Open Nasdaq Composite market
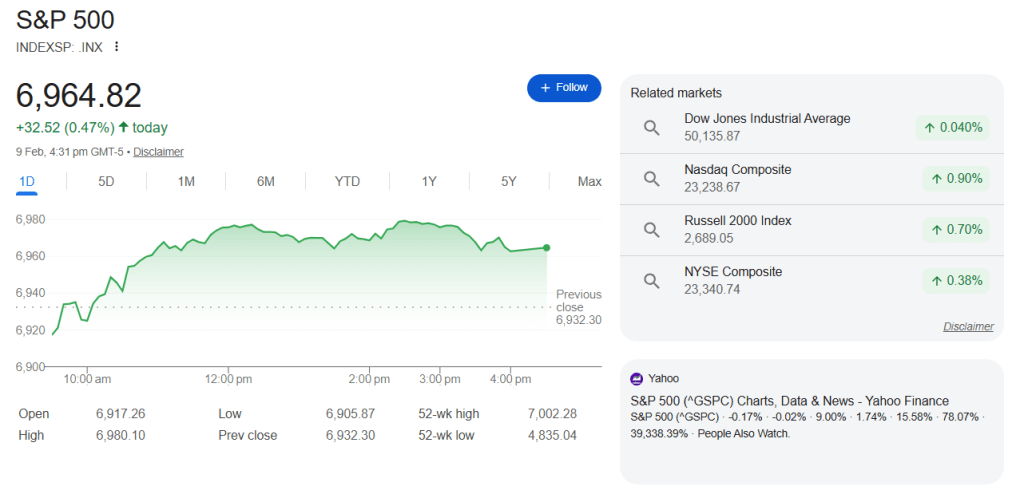 pos(812,178)
